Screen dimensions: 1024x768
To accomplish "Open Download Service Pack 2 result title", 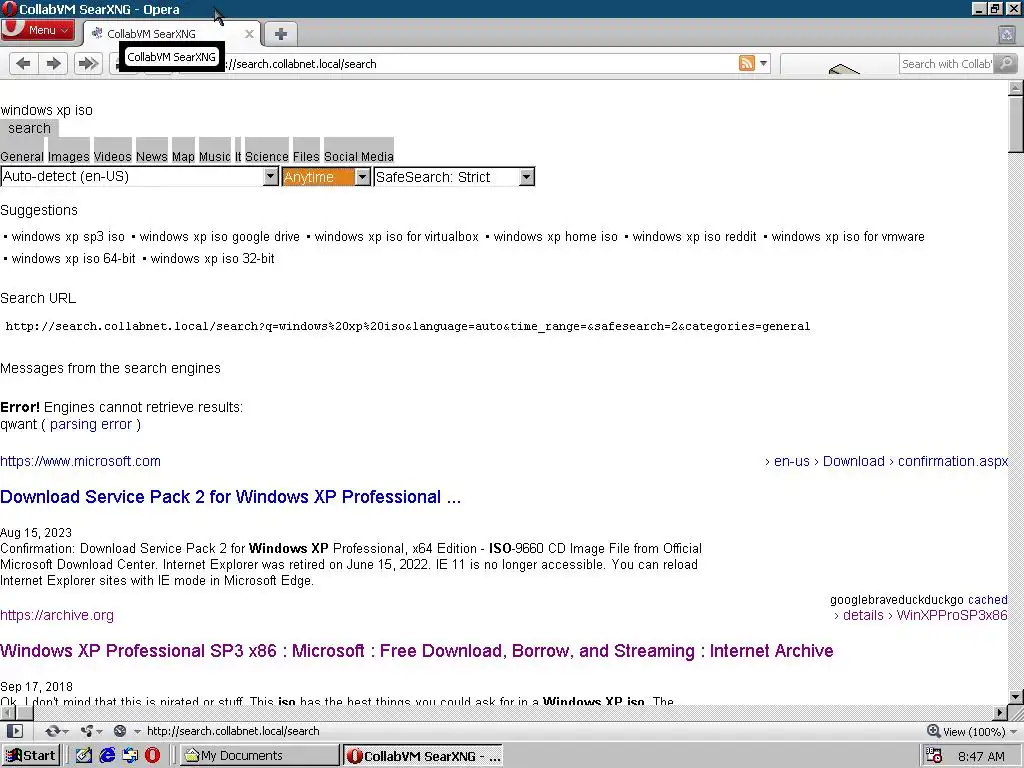I will click(x=231, y=497).
